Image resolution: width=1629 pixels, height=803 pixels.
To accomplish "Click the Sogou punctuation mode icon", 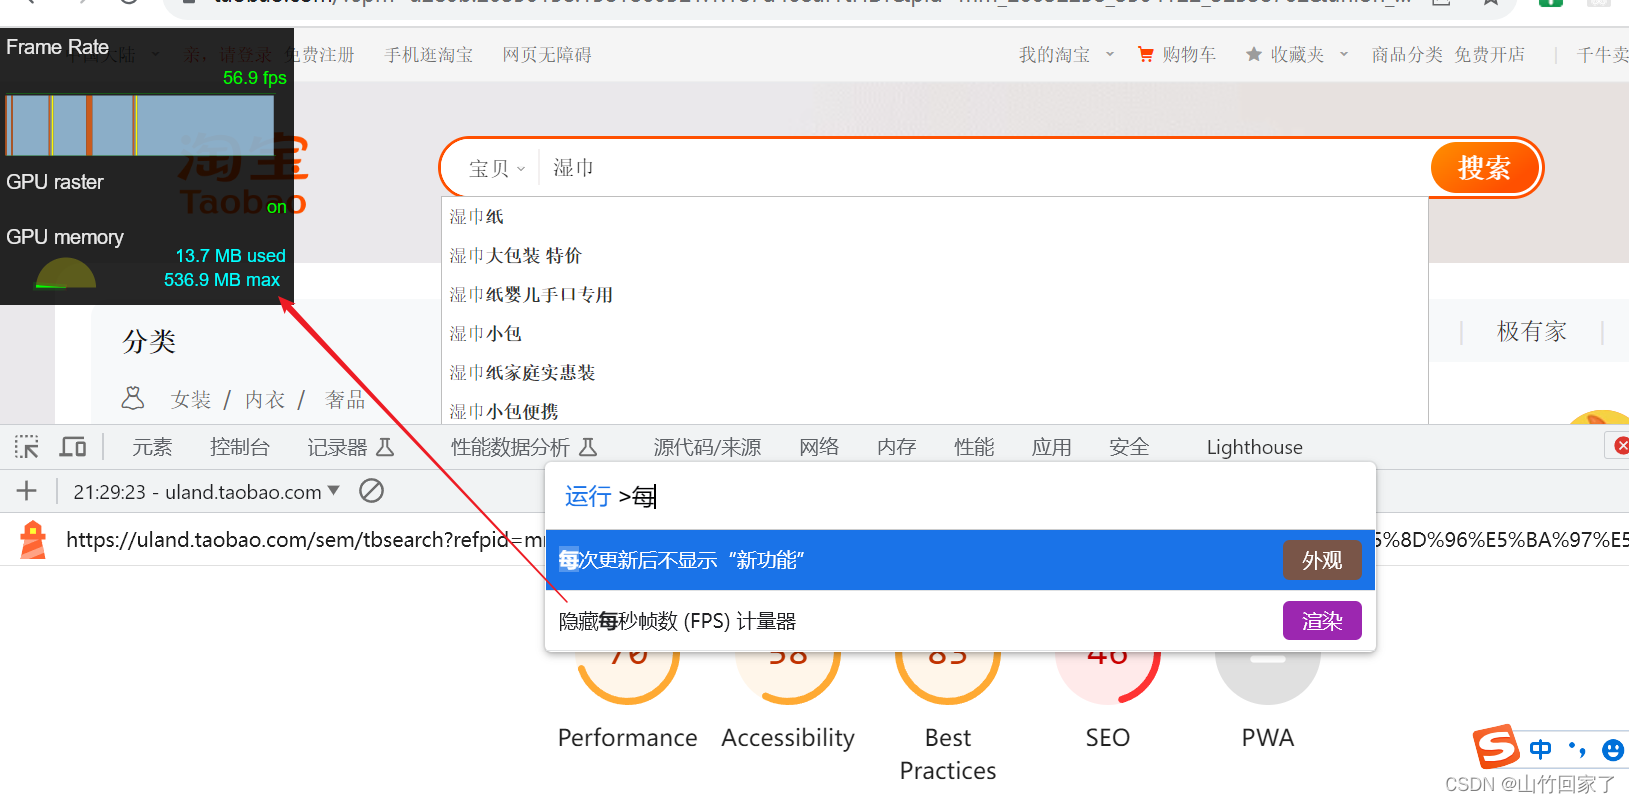I will (1577, 749).
